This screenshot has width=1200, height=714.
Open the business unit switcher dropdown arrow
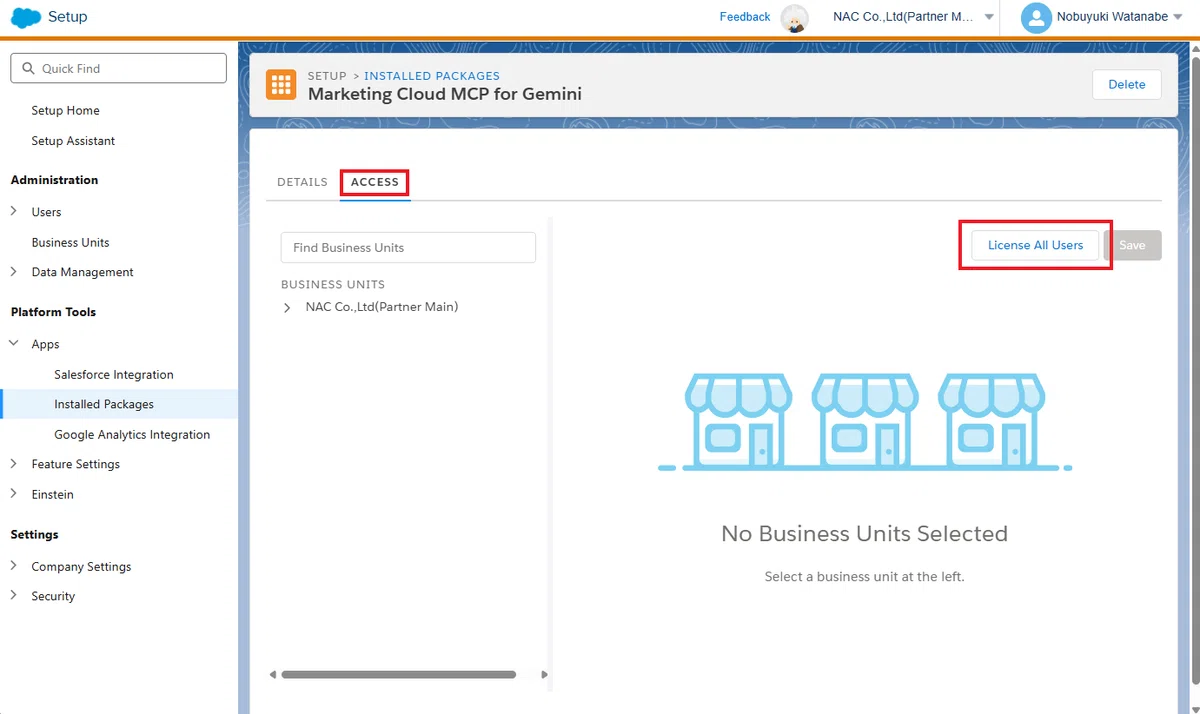tap(989, 17)
